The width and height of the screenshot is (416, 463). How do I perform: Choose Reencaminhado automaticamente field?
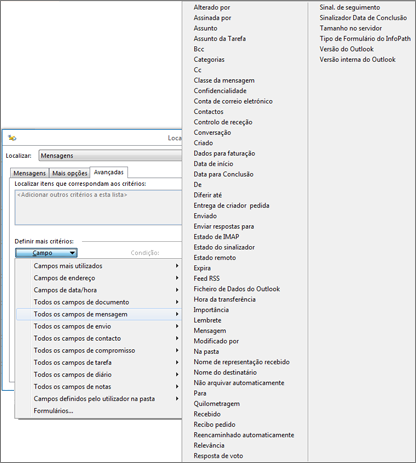[244, 435]
